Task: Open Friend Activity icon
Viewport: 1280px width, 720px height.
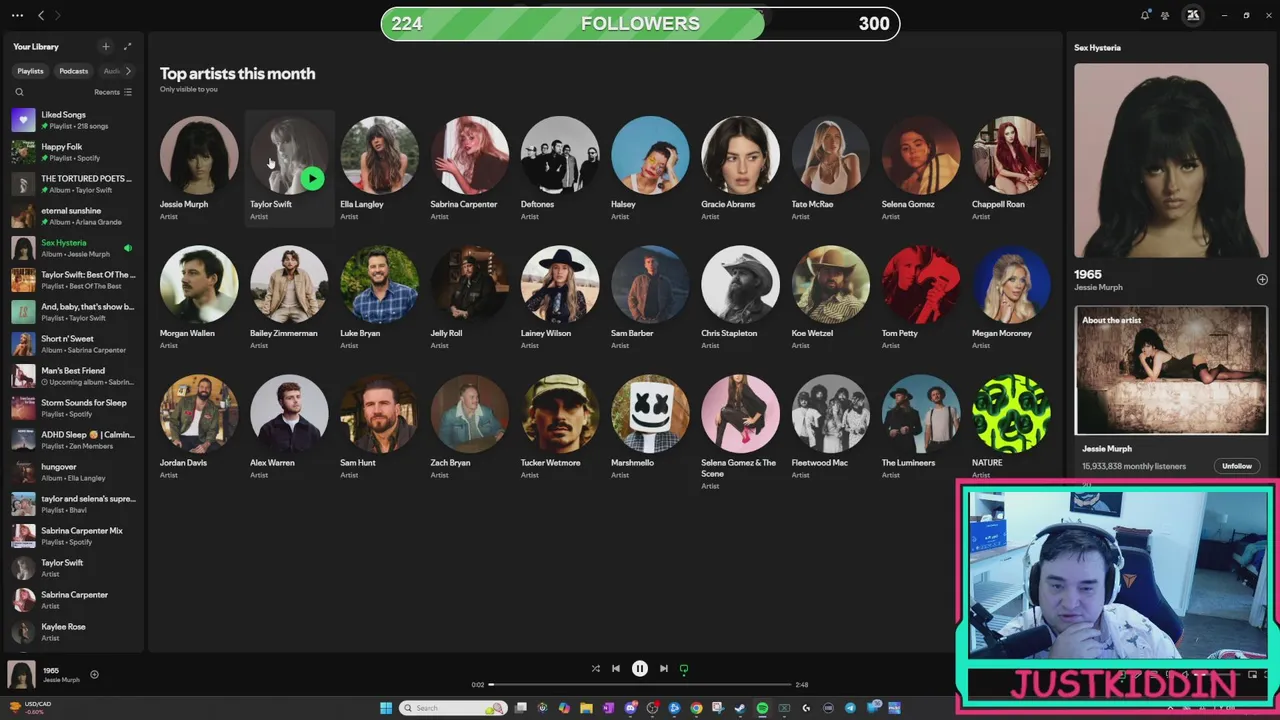Action: click(1165, 15)
